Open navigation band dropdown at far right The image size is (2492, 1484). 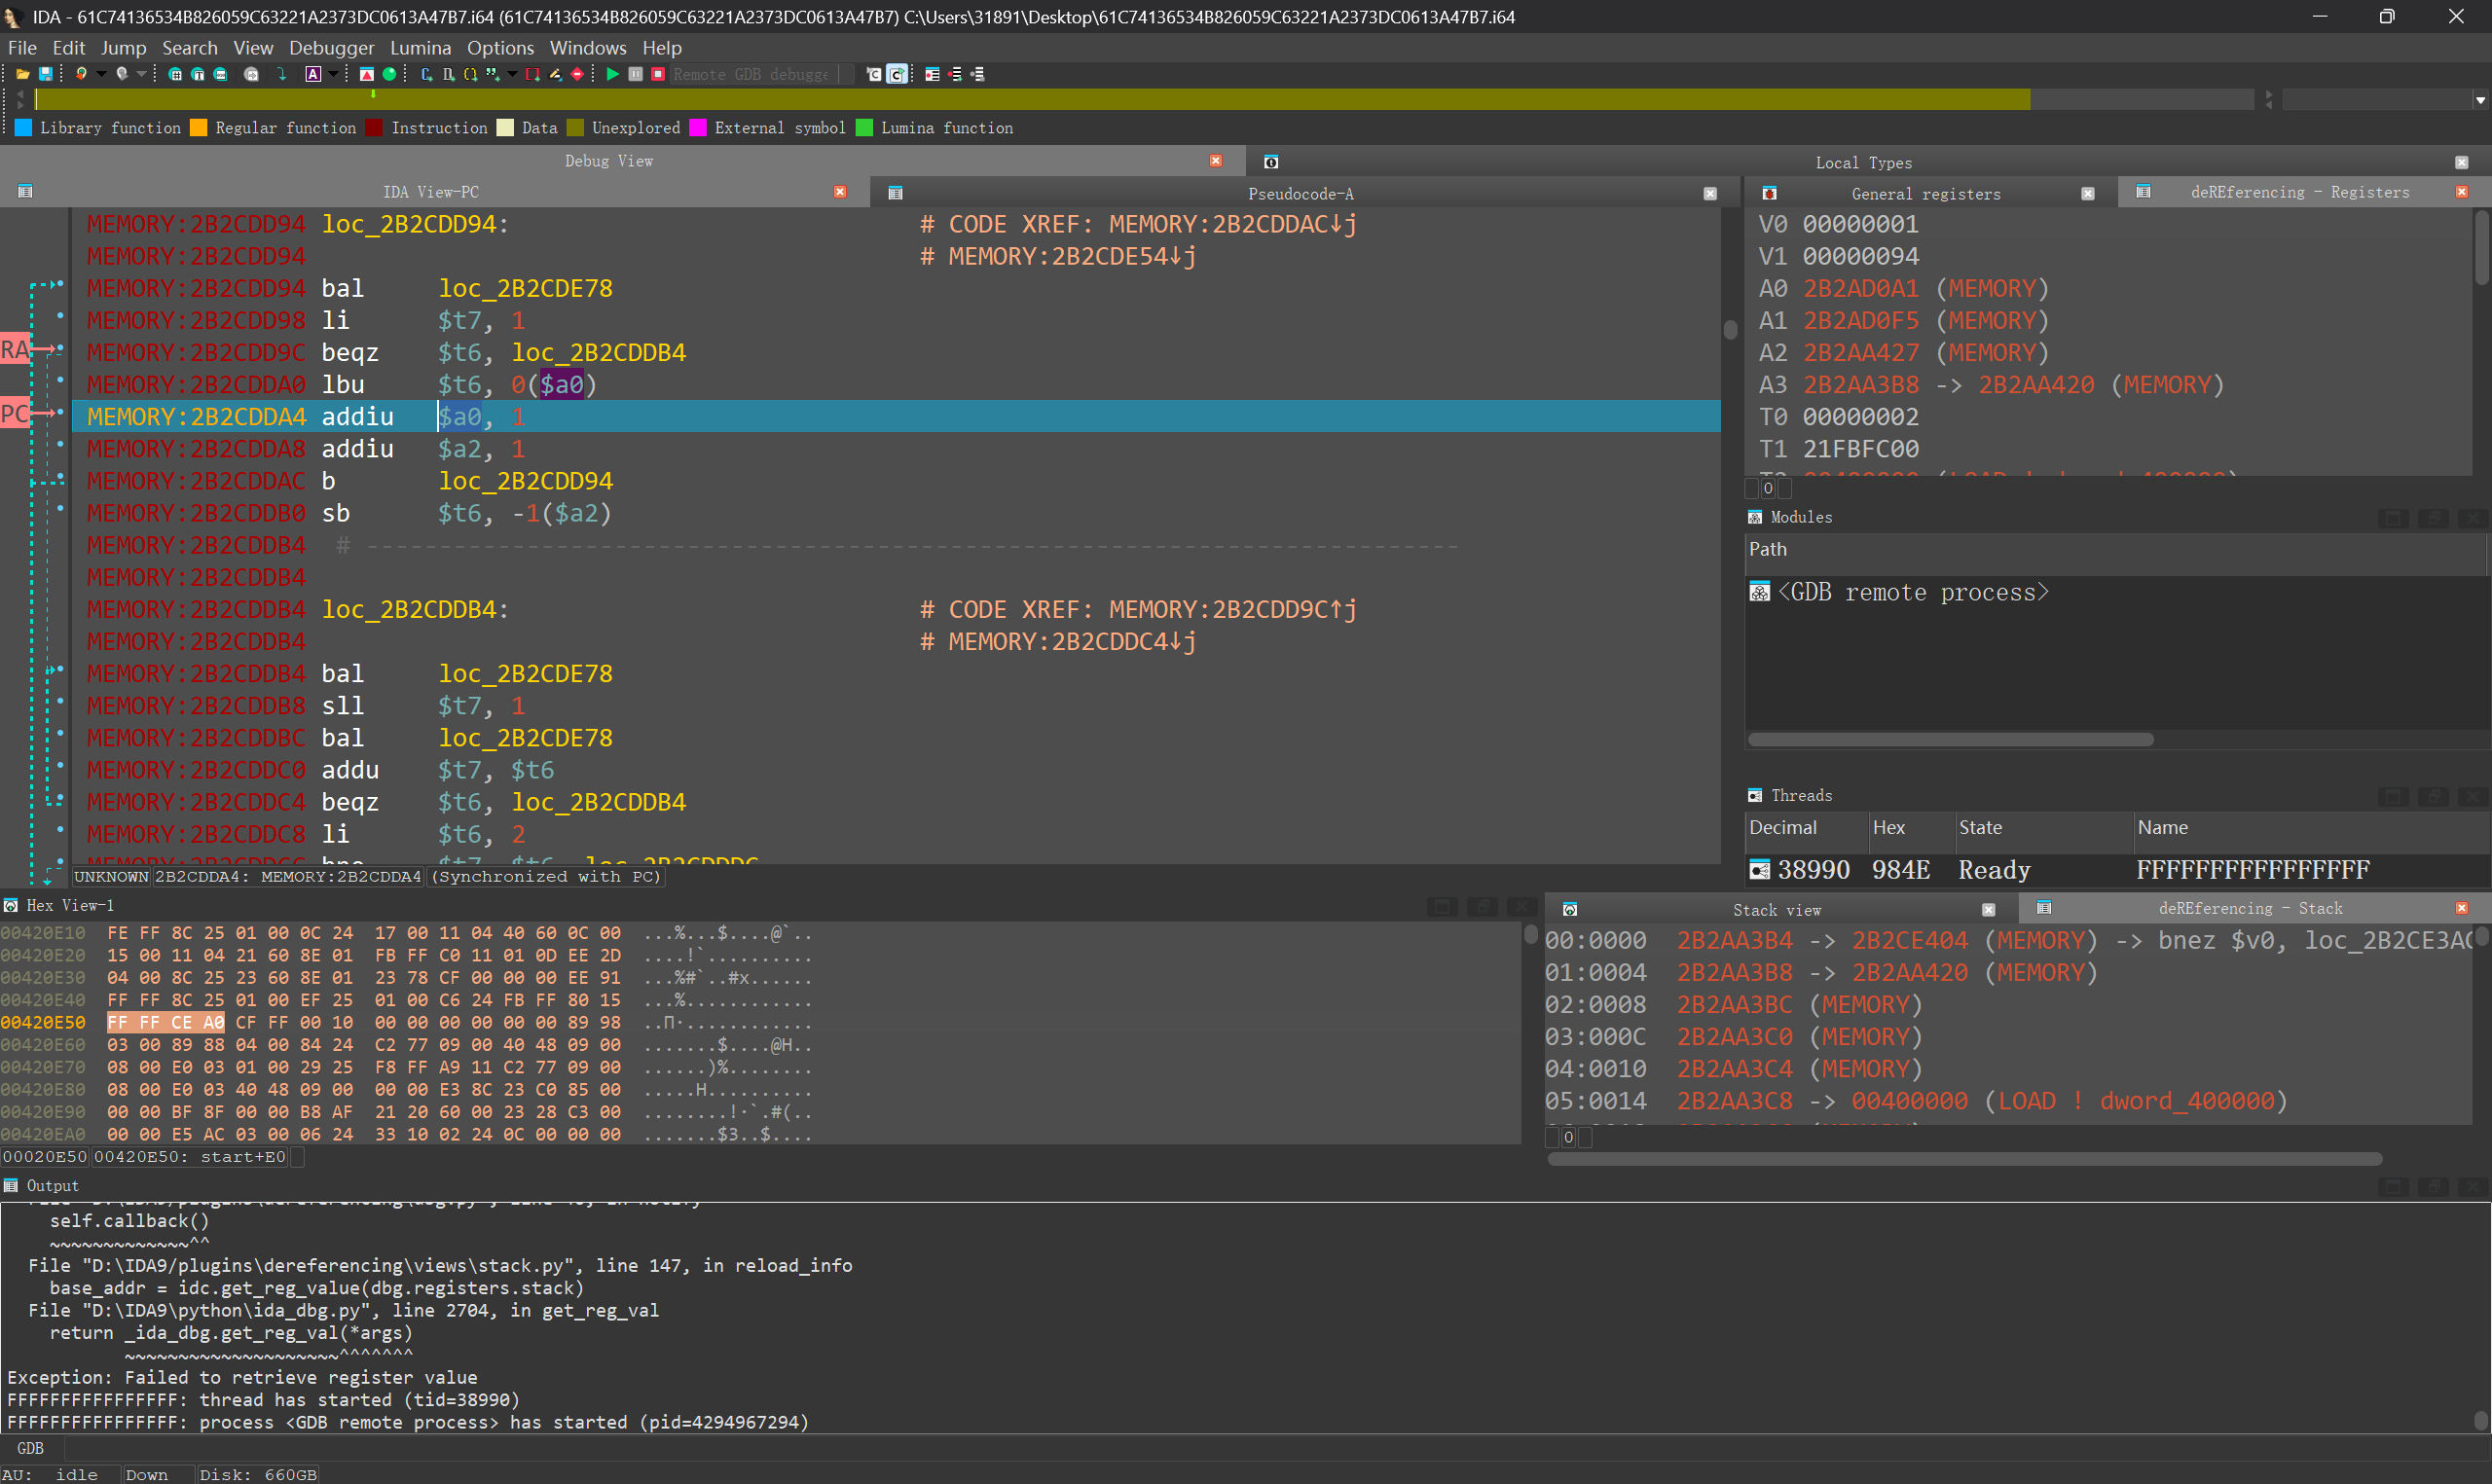click(x=2479, y=100)
